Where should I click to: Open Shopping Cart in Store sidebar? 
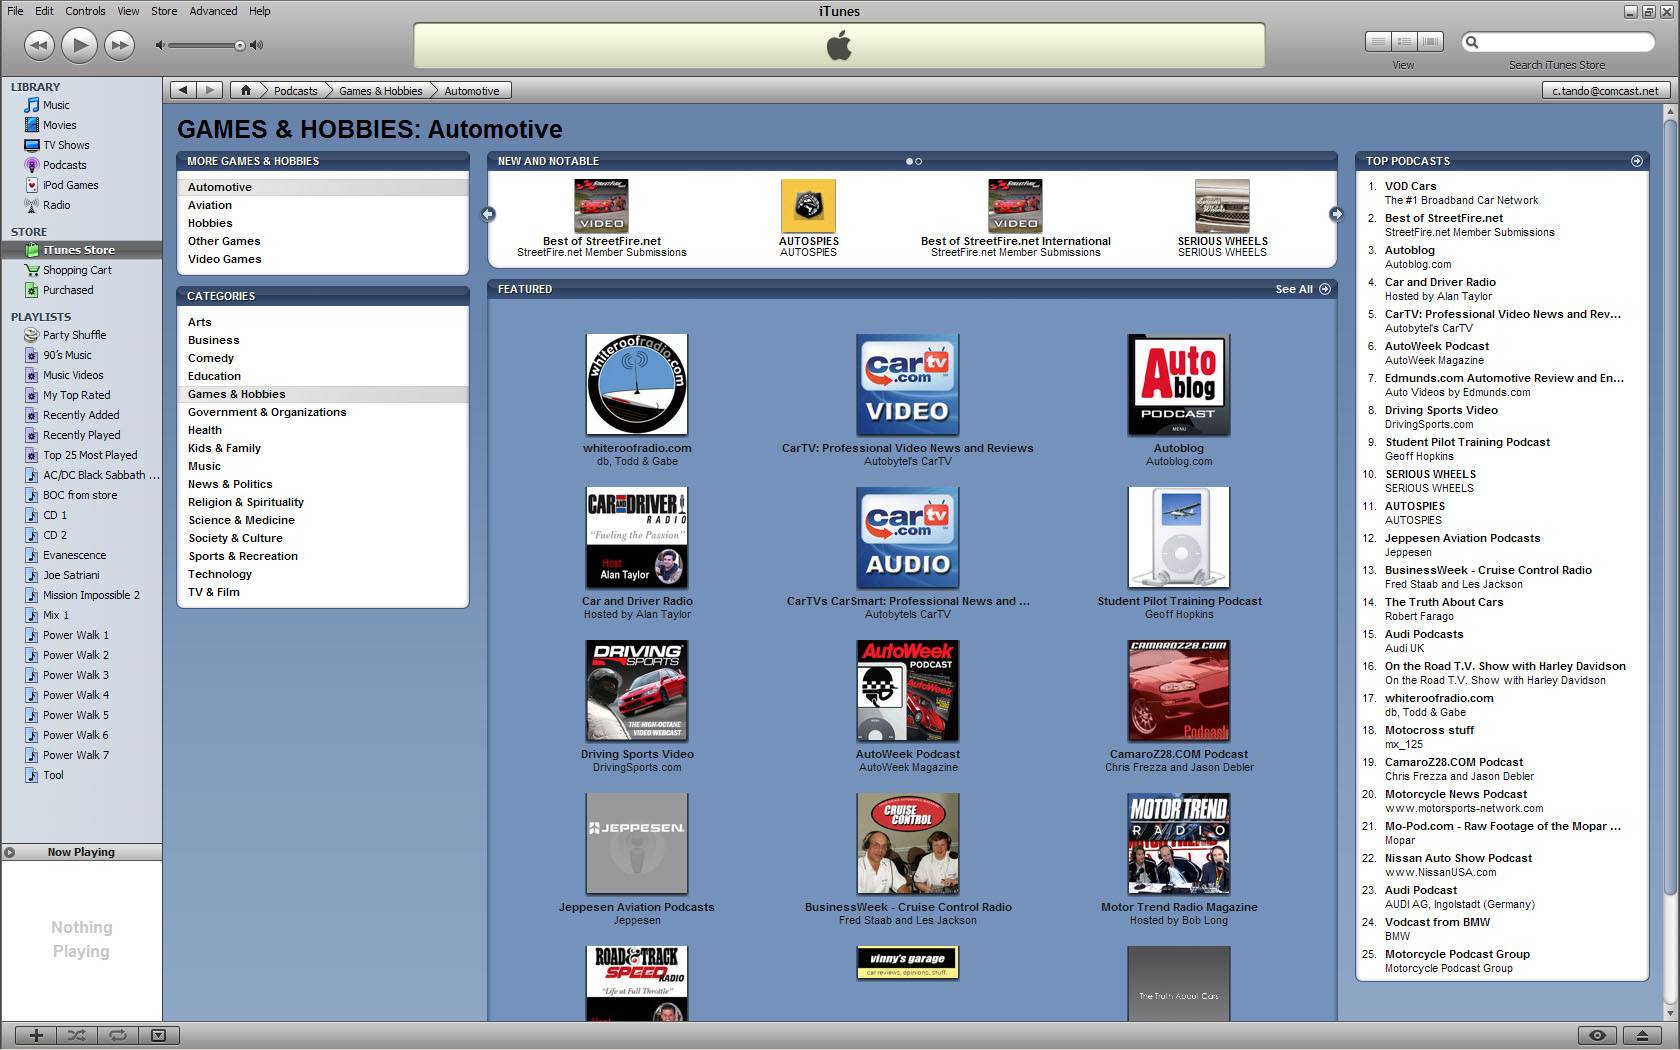[x=77, y=270]
